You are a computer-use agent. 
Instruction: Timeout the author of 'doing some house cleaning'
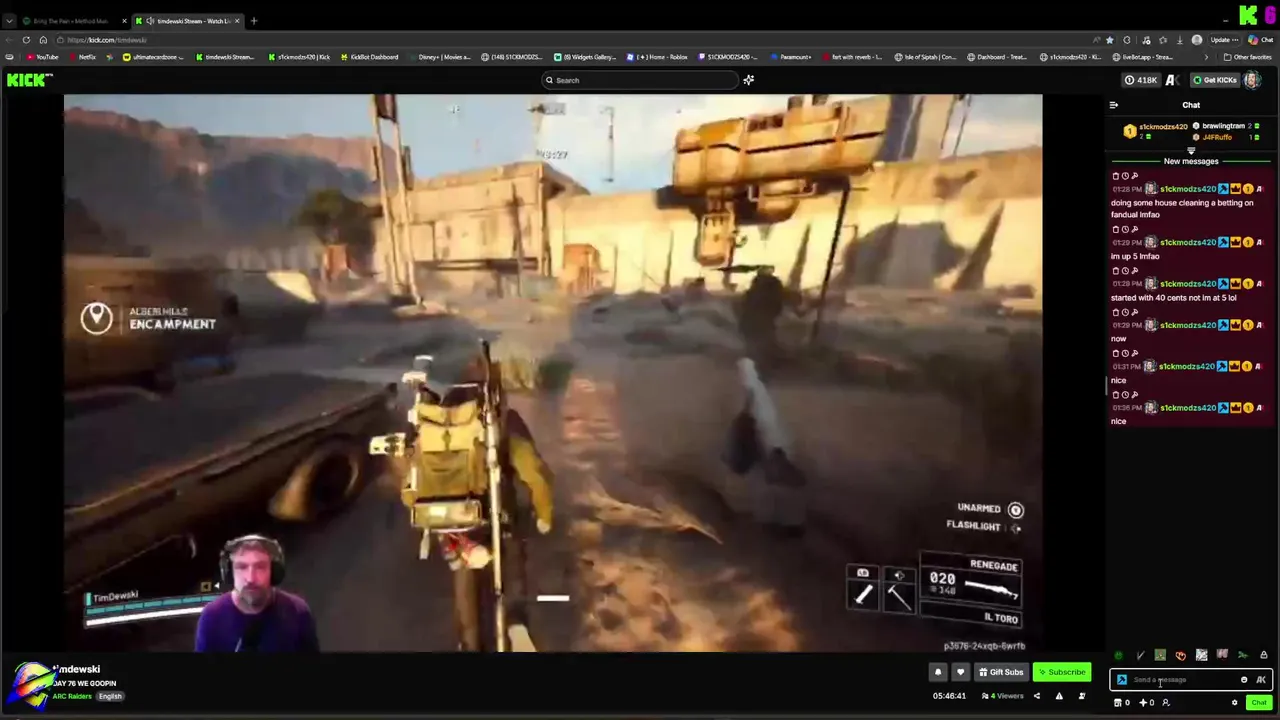click(1125, 176)
